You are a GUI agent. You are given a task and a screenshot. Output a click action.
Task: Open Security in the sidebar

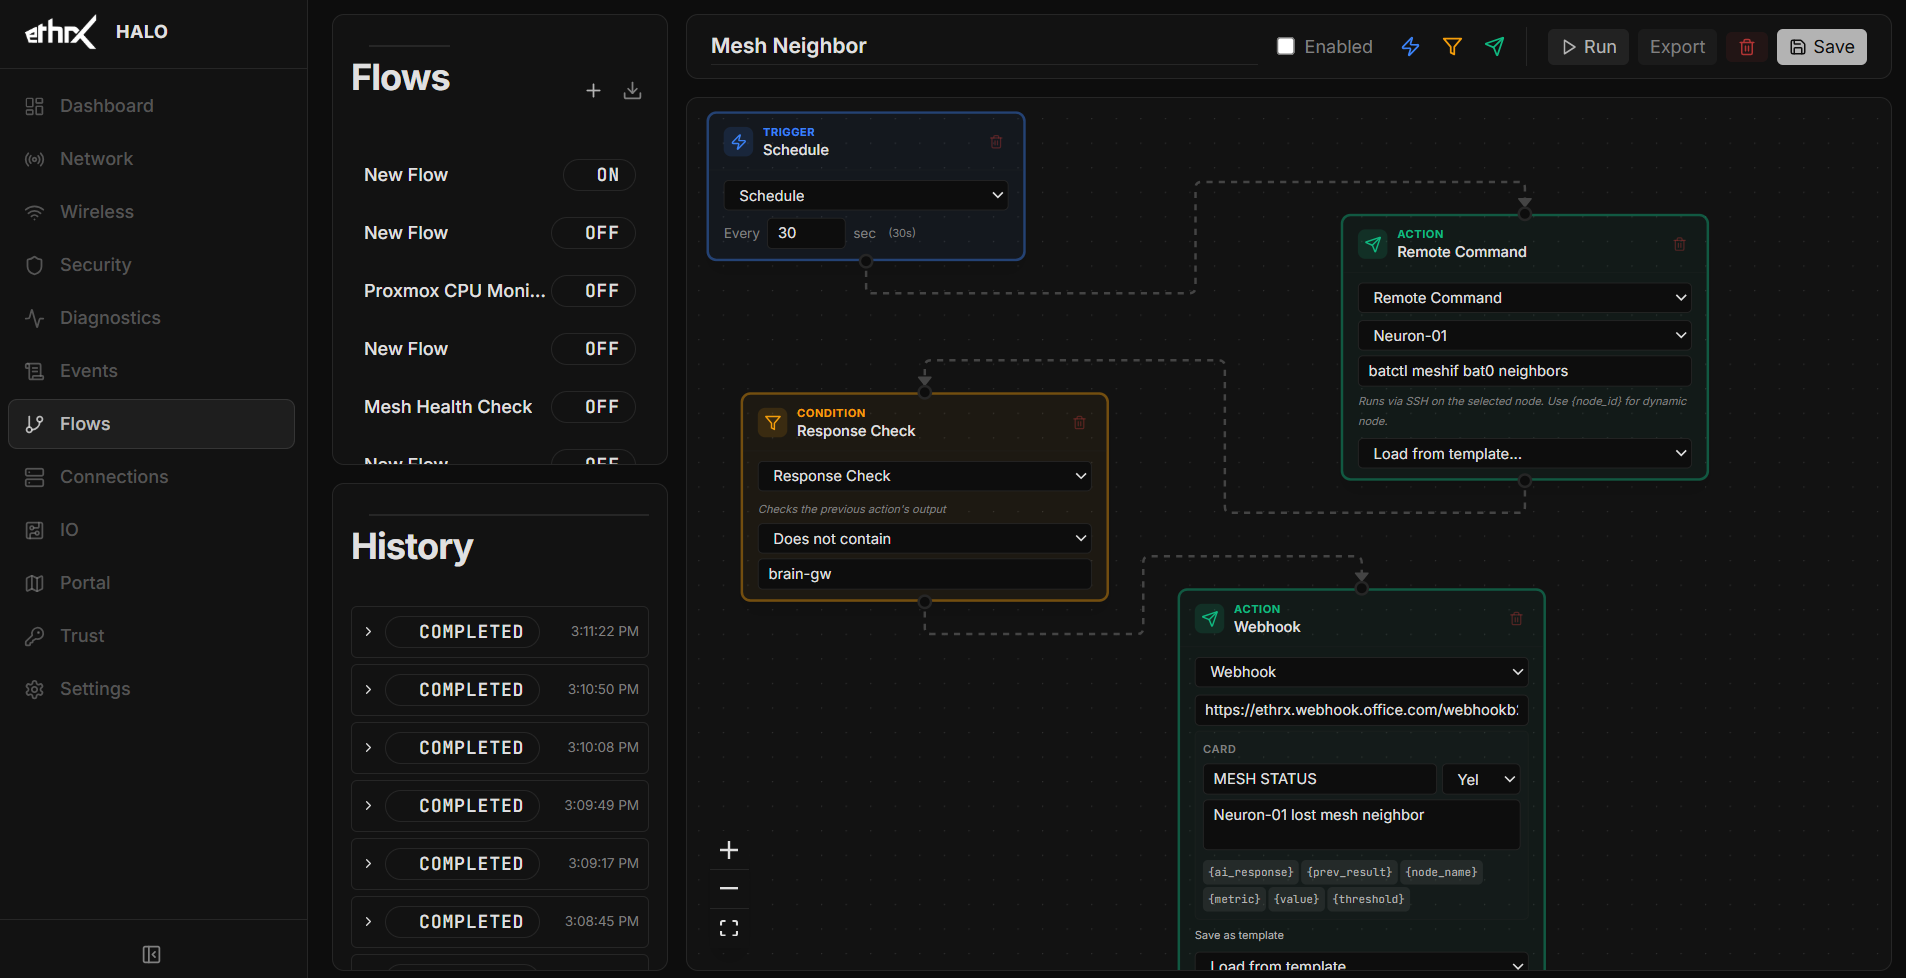coord(151,265)
